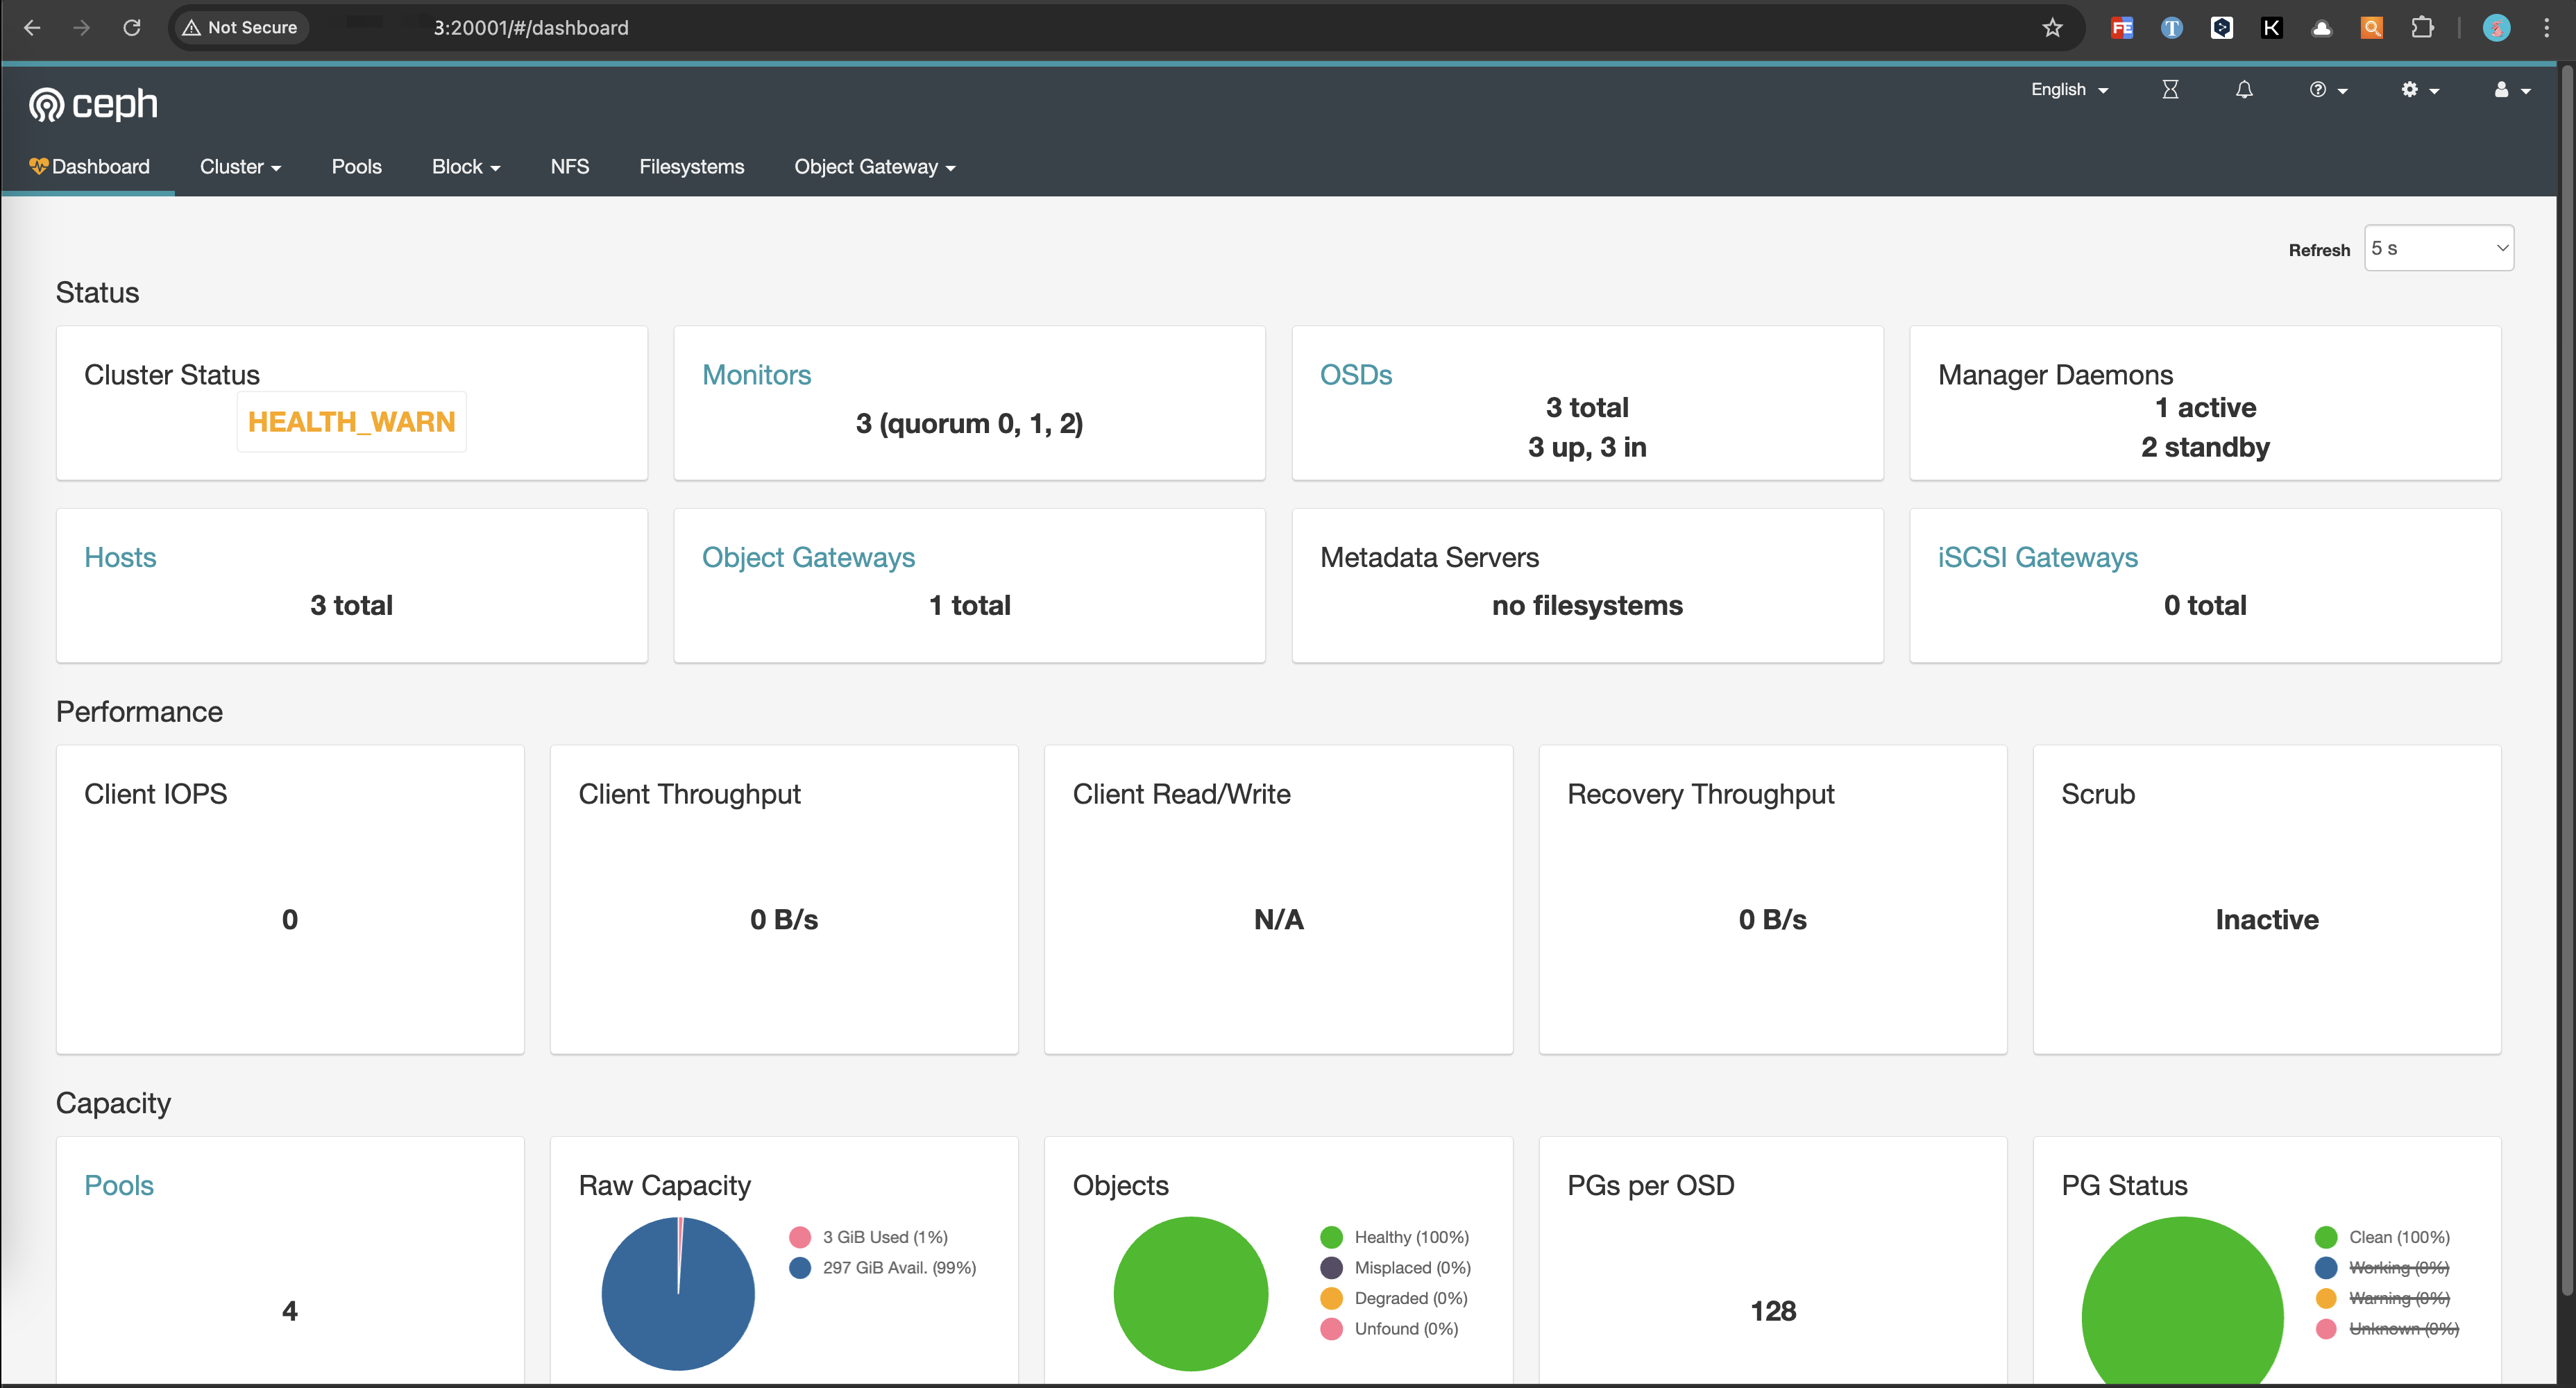Toggle the Misplaced objects legend swatch

point(1331,1268)
